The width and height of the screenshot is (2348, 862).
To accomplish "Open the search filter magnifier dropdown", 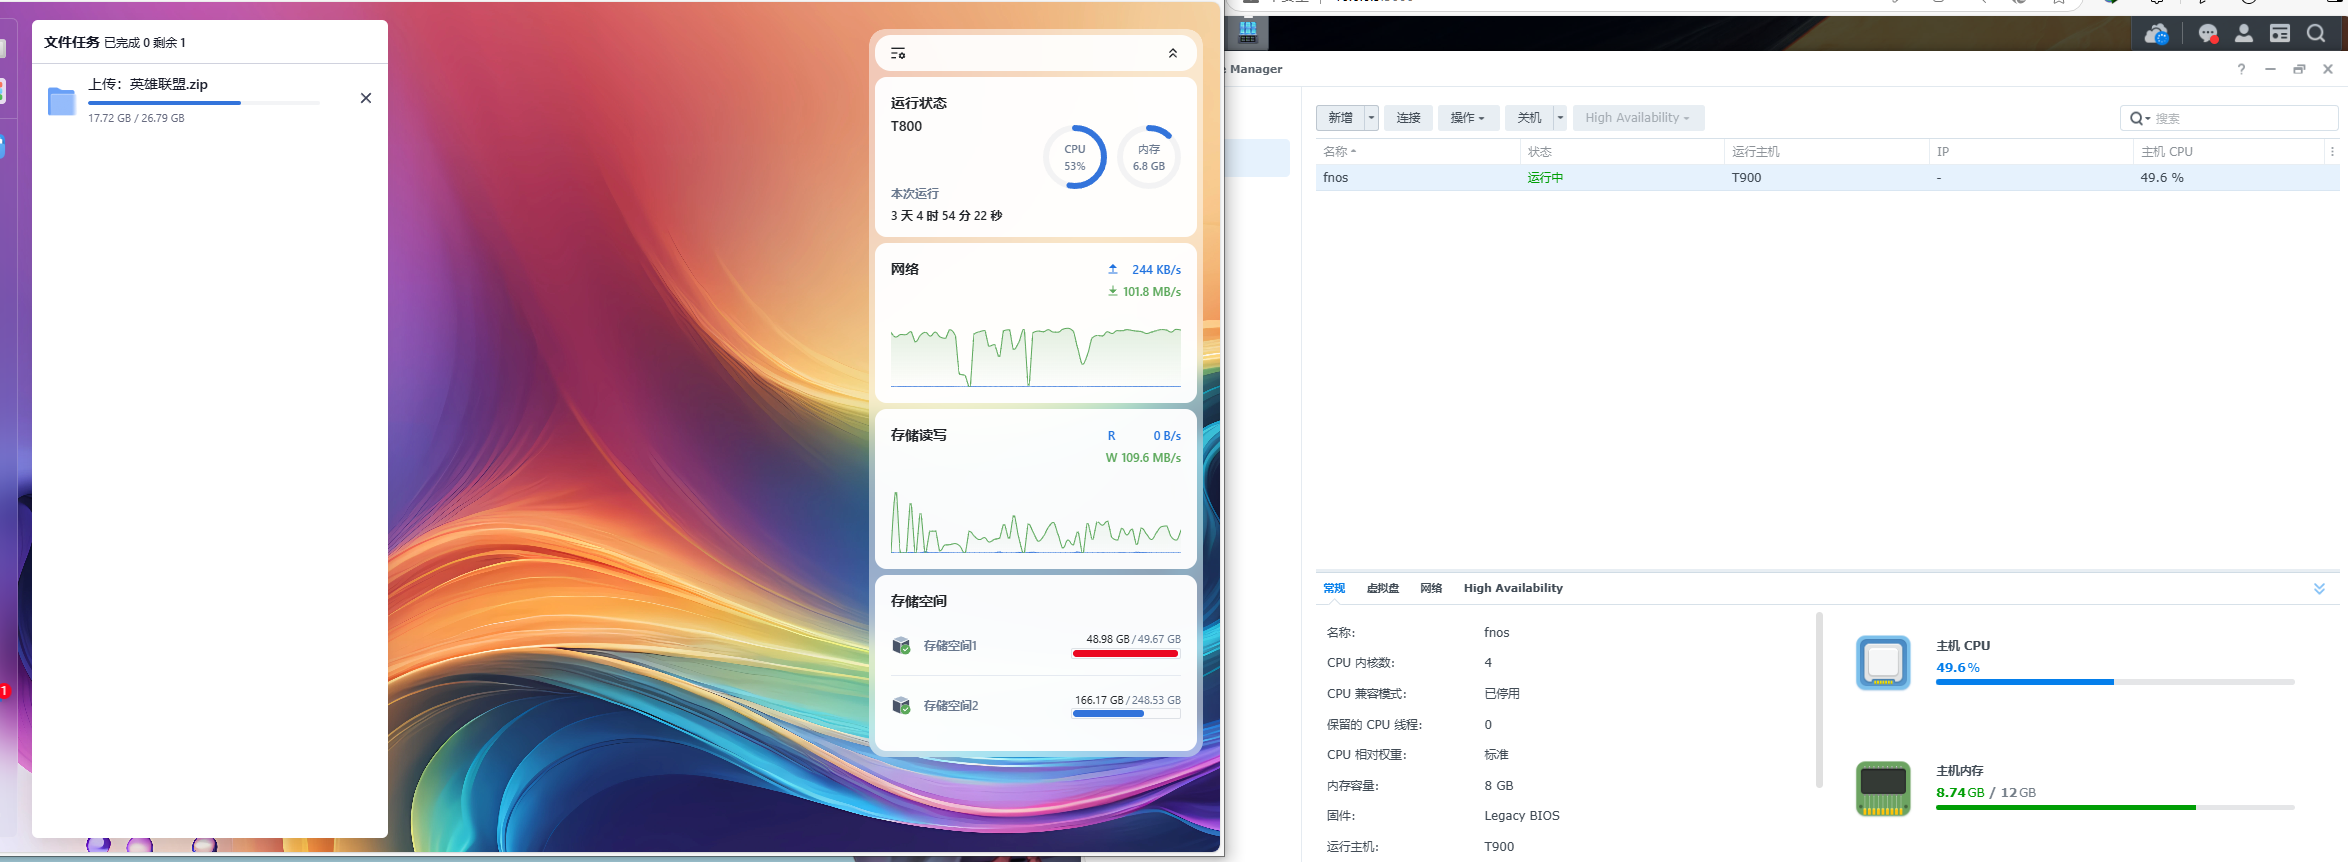I will click(x=2139, y=118).
